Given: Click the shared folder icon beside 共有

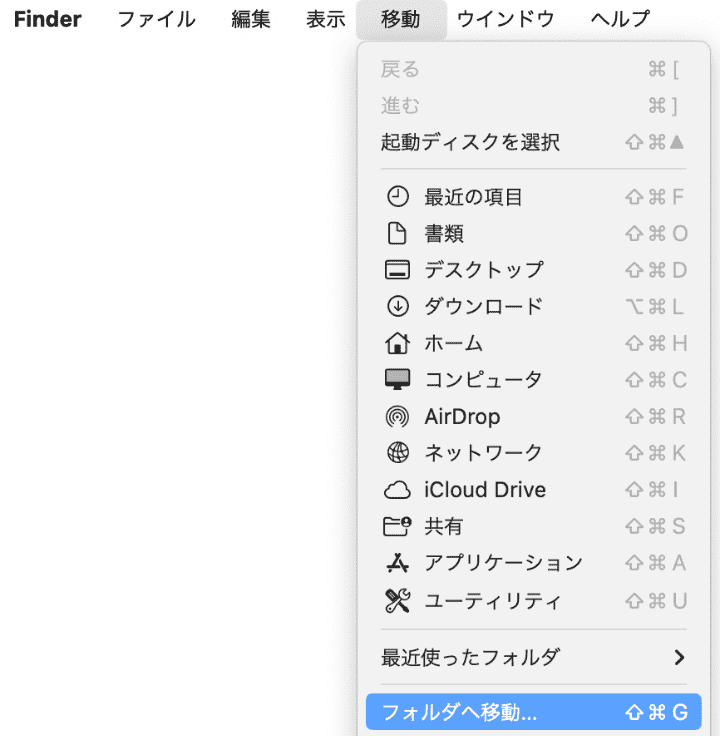Looking at the screenshot, I should pyautogui.click(x=397, y=526).
